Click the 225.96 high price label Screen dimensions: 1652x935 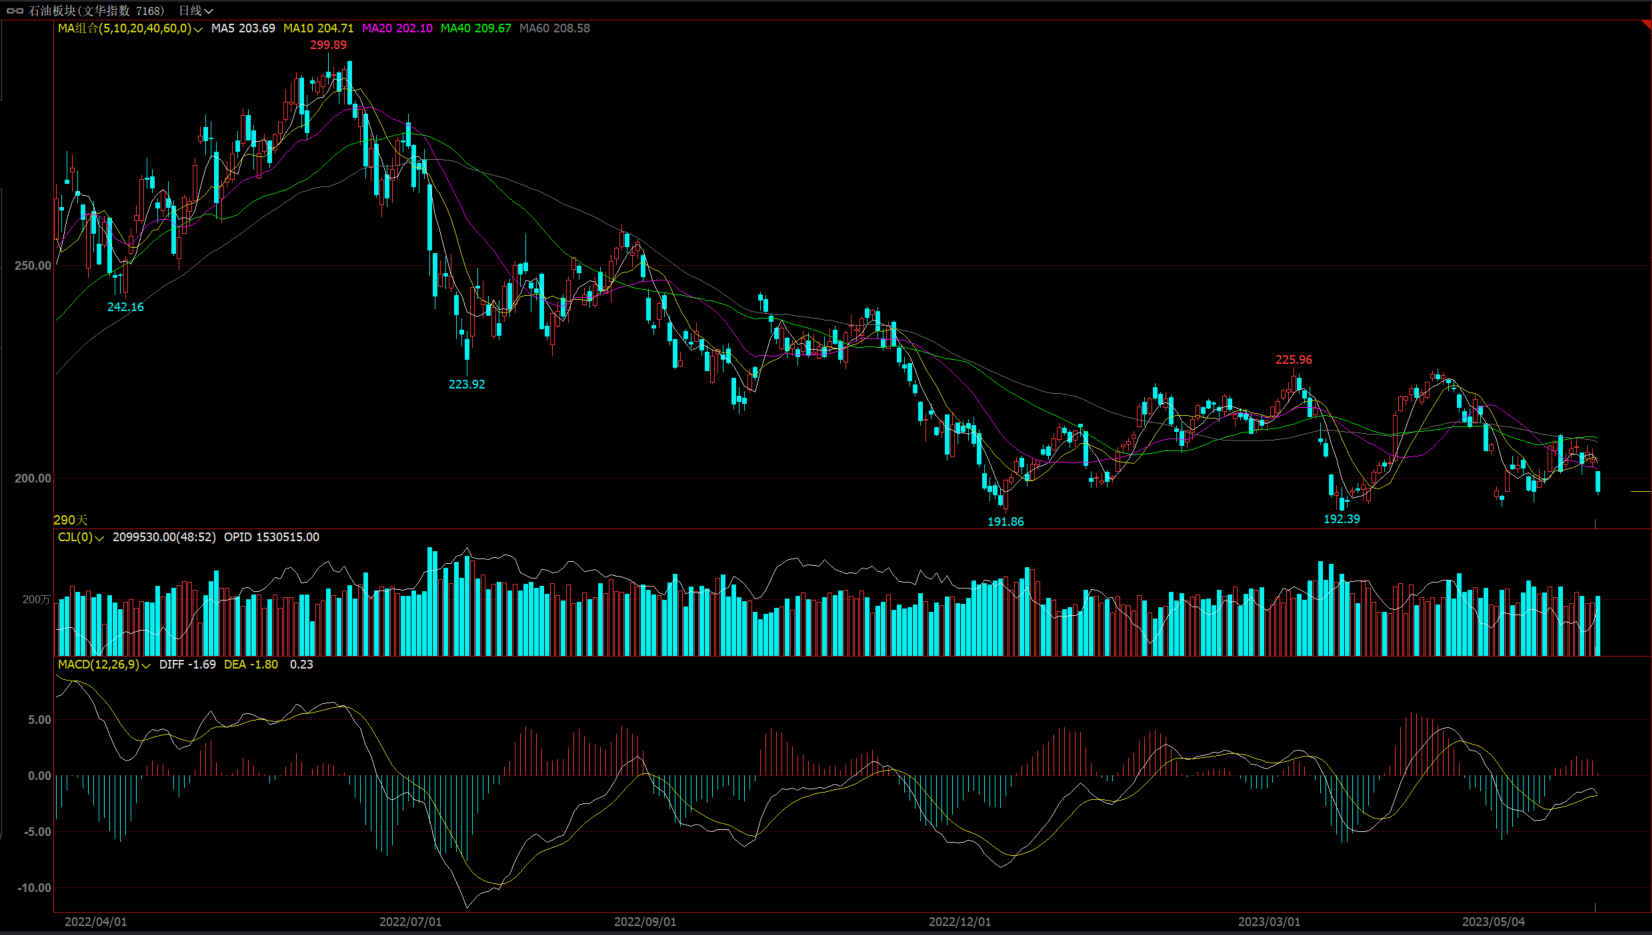(x=1294, y=360)
